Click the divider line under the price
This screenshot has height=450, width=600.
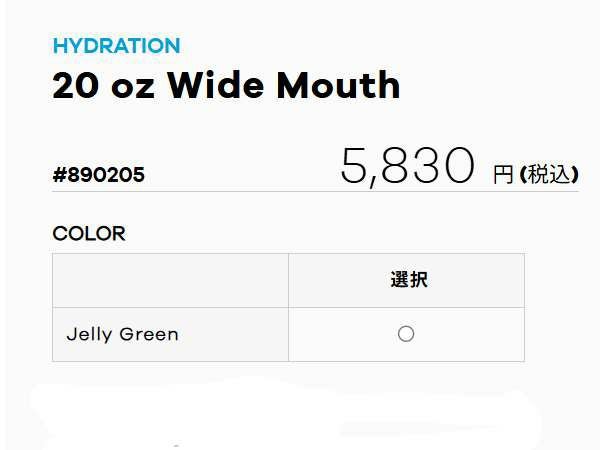[x=315, y=191]
